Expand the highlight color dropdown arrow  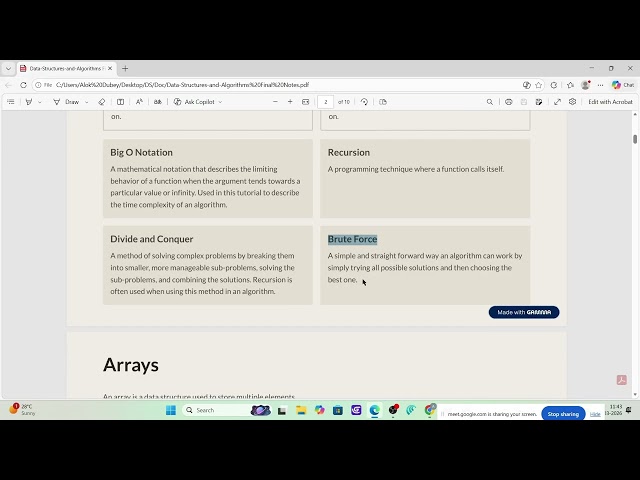(x=40, y=102)
